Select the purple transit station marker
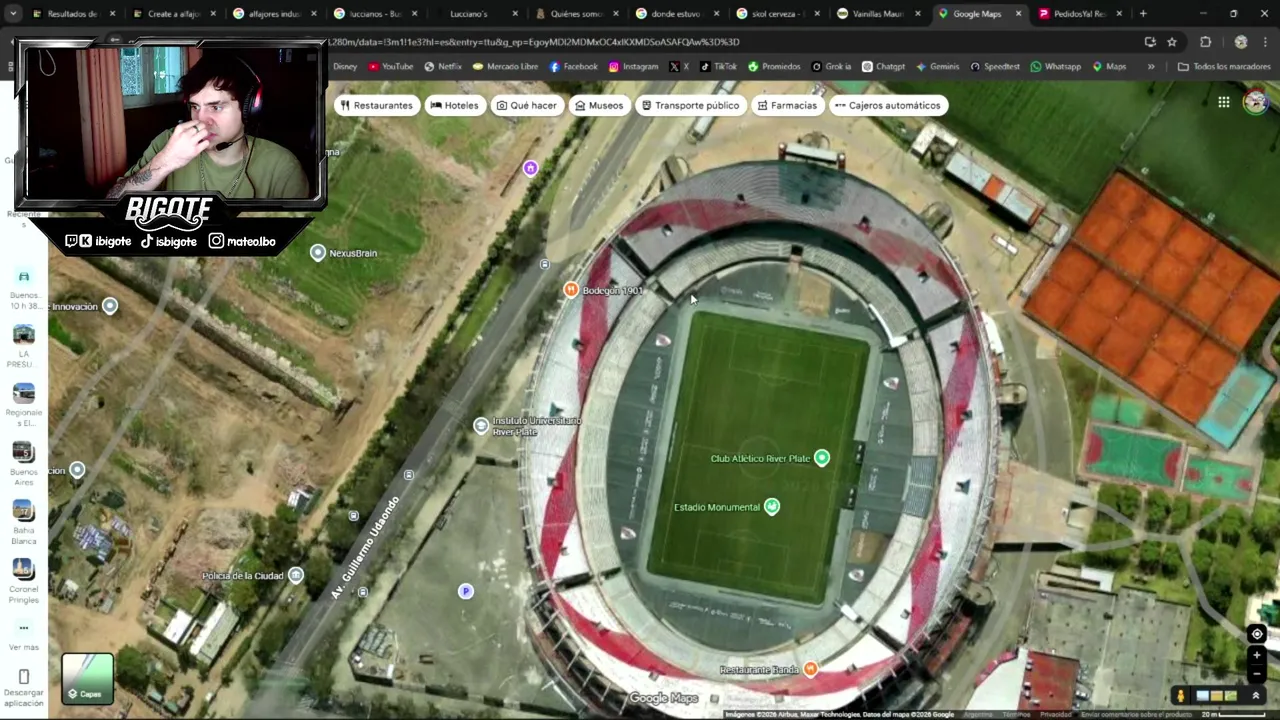Viewport: 1280px width, 720px height. click(x=530, y=168)
